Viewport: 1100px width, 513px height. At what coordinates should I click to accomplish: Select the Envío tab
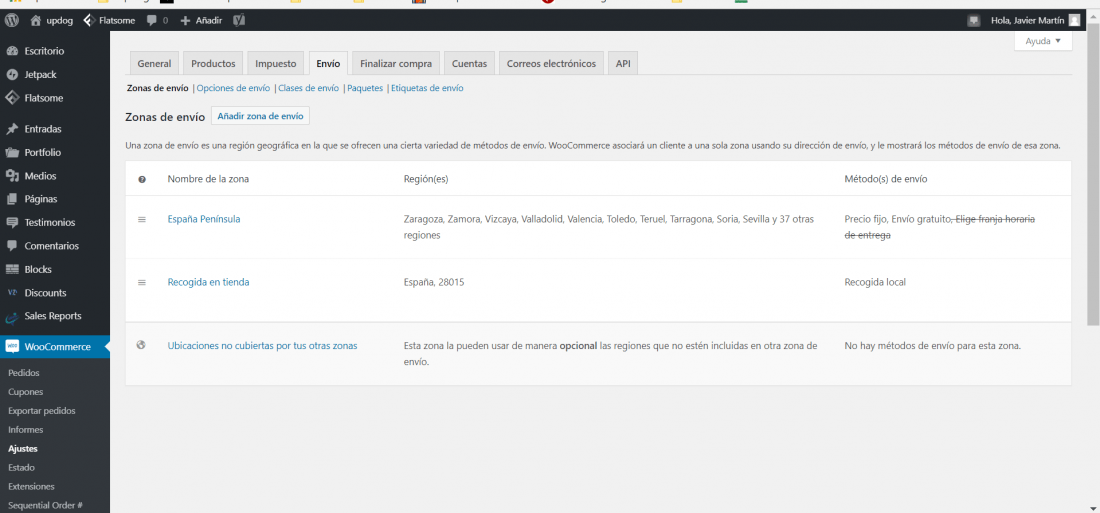pyautogui.click(x=328, y=63)
